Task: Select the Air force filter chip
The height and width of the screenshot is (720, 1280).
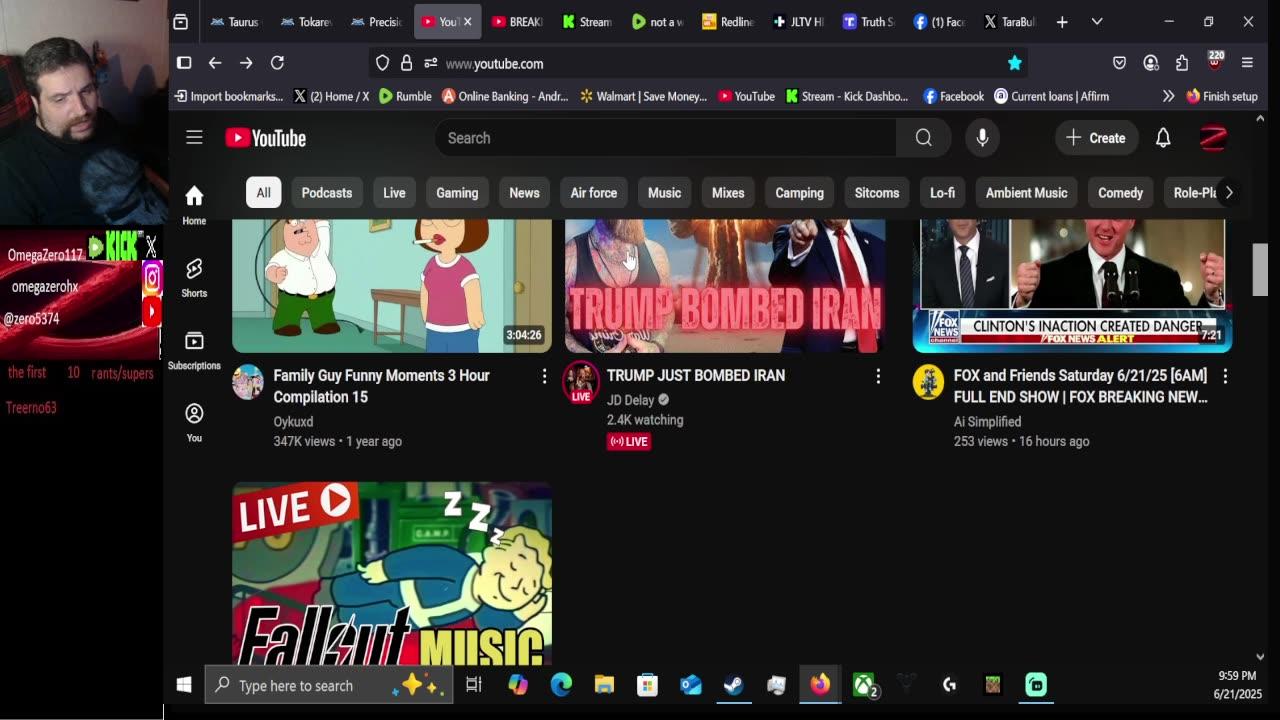Action: 594,192
